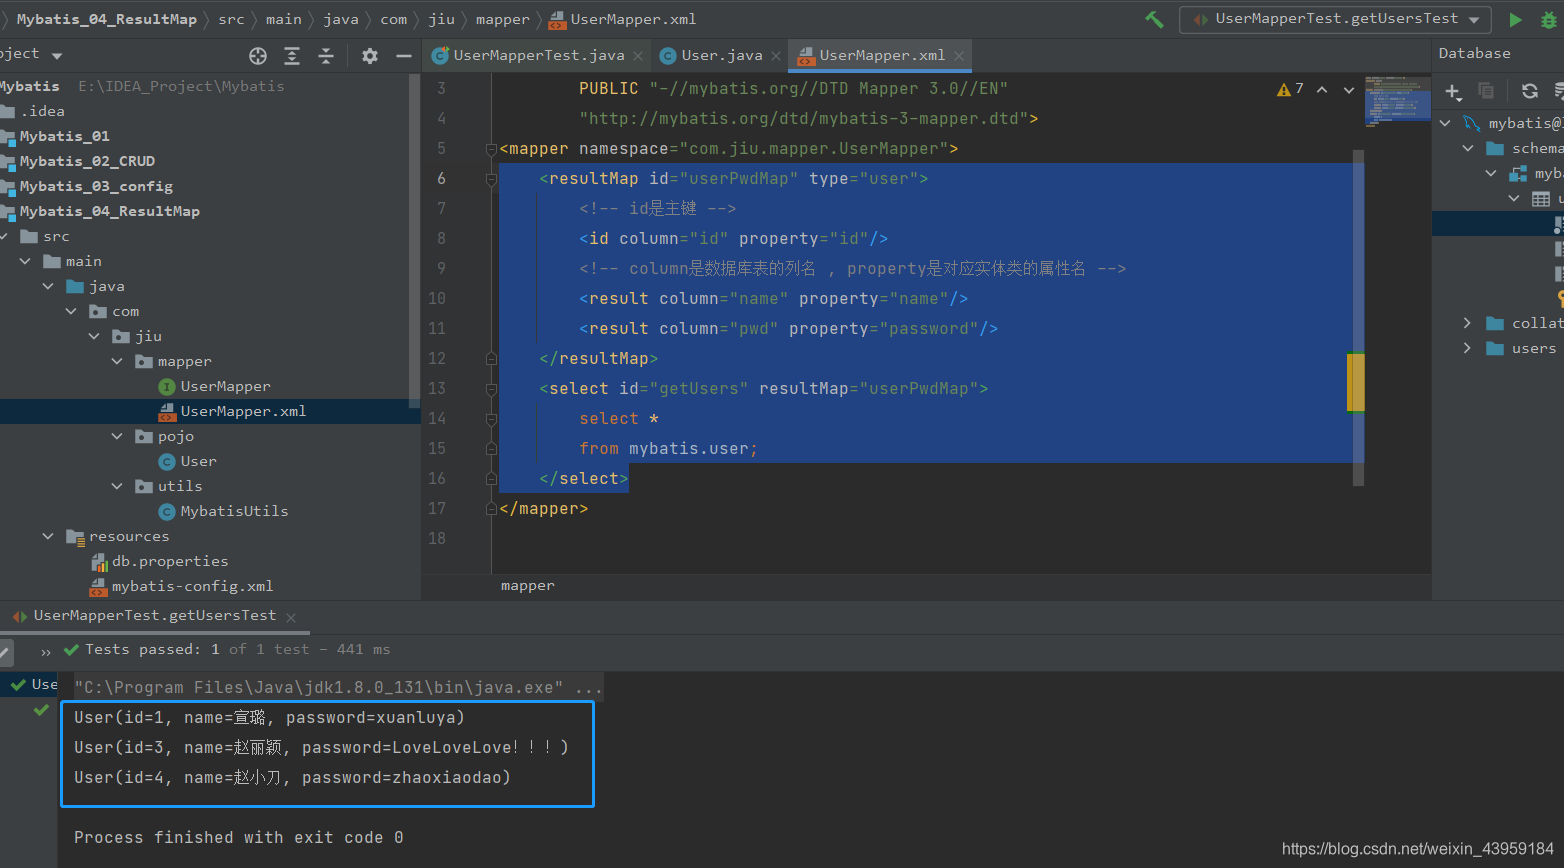The height and width of the screenshot is (868, 1564).
Task: Click the editor vertical scrollbar
Action: click(x=1358, y=317)
